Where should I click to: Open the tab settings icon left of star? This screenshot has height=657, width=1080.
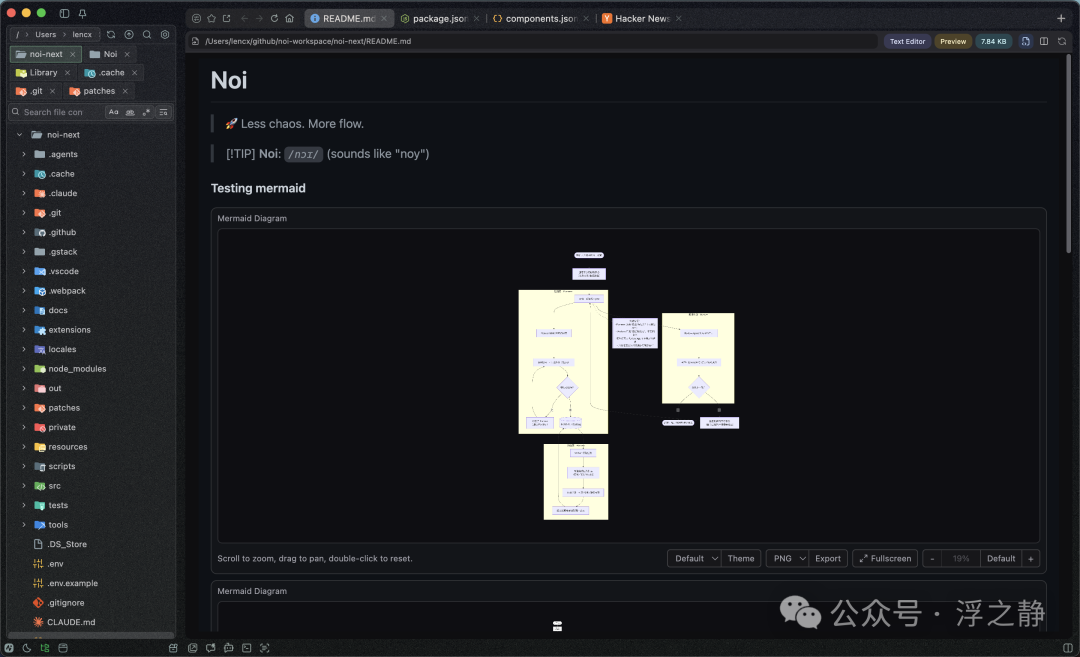(x=196, y=19)
